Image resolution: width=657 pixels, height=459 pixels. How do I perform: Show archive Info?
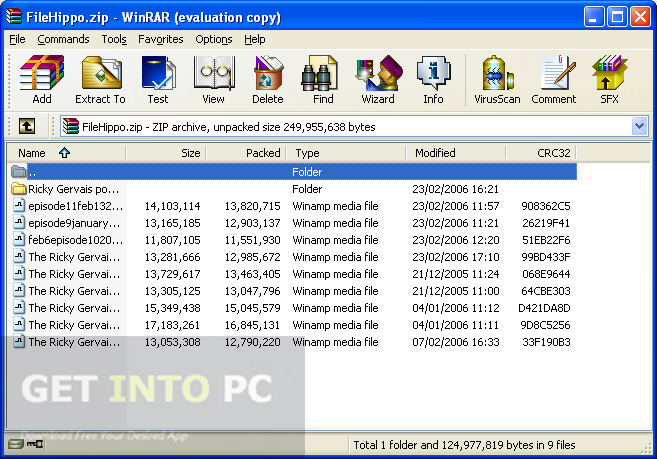pyautogui.click(x=433, y=79)
